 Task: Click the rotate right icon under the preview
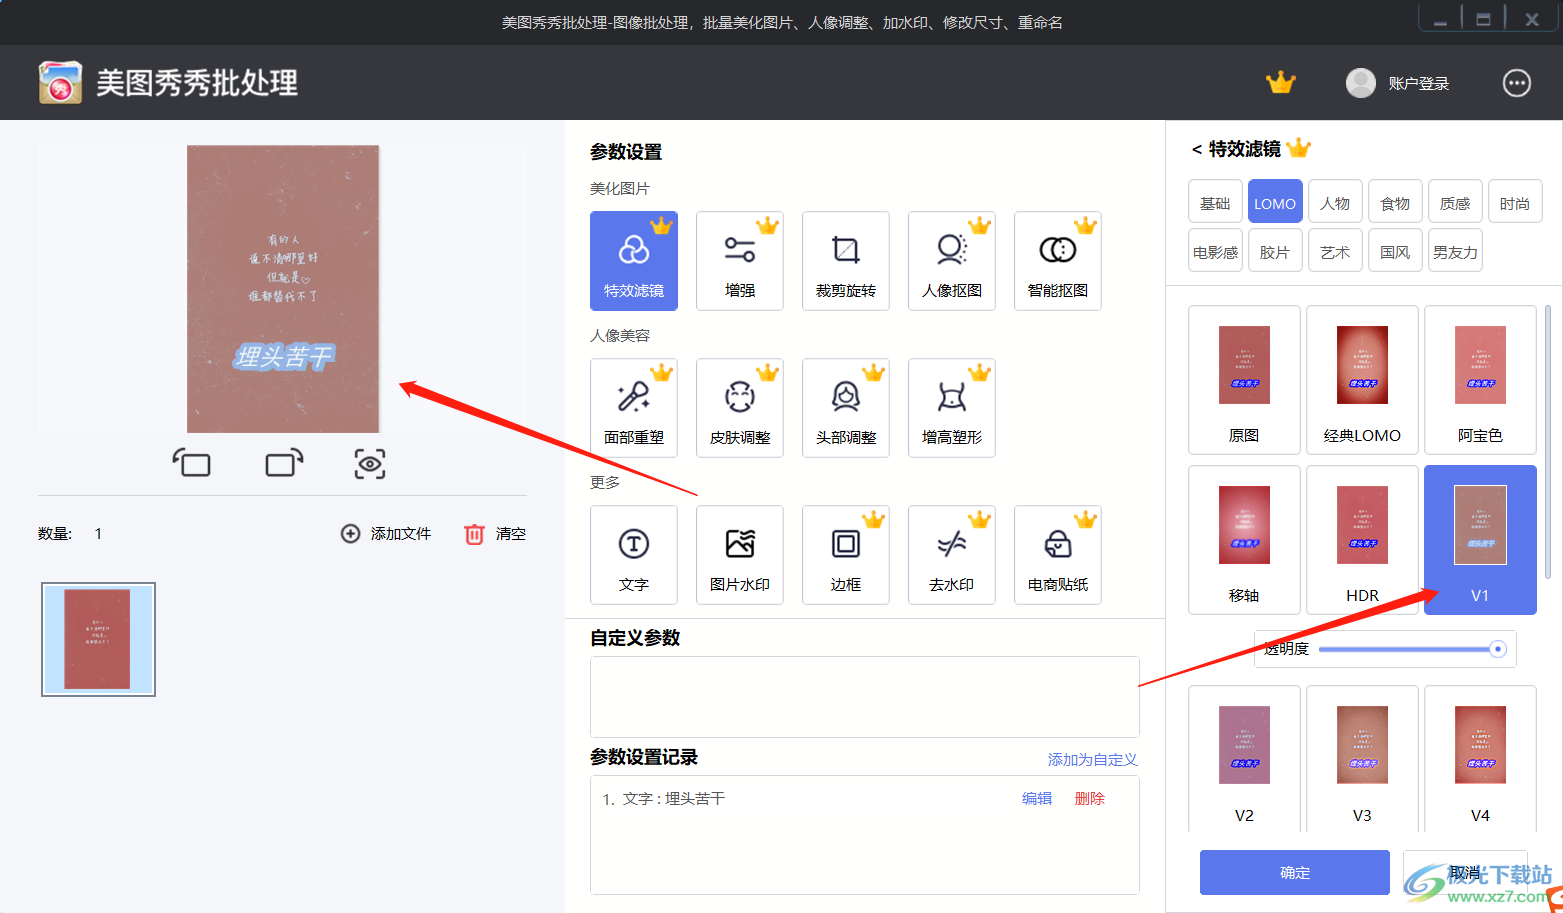point(284,463)
